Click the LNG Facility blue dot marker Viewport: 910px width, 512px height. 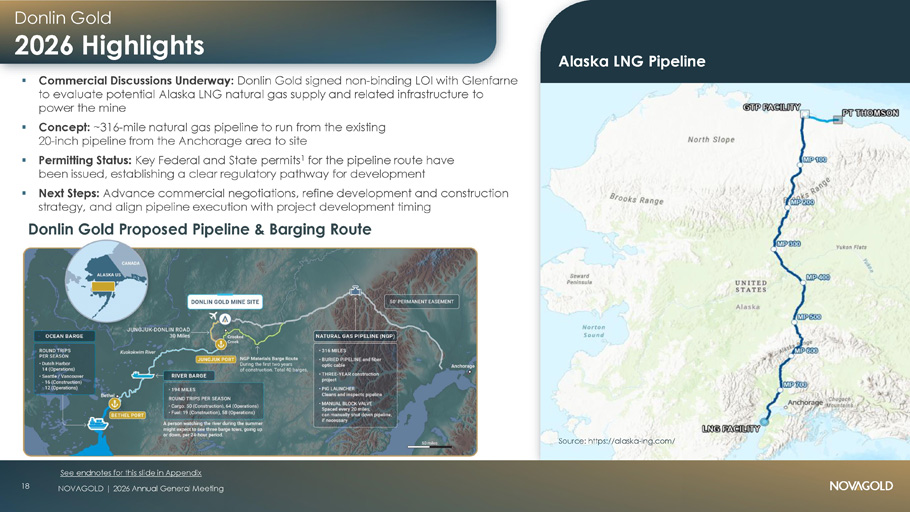point(764,422)
